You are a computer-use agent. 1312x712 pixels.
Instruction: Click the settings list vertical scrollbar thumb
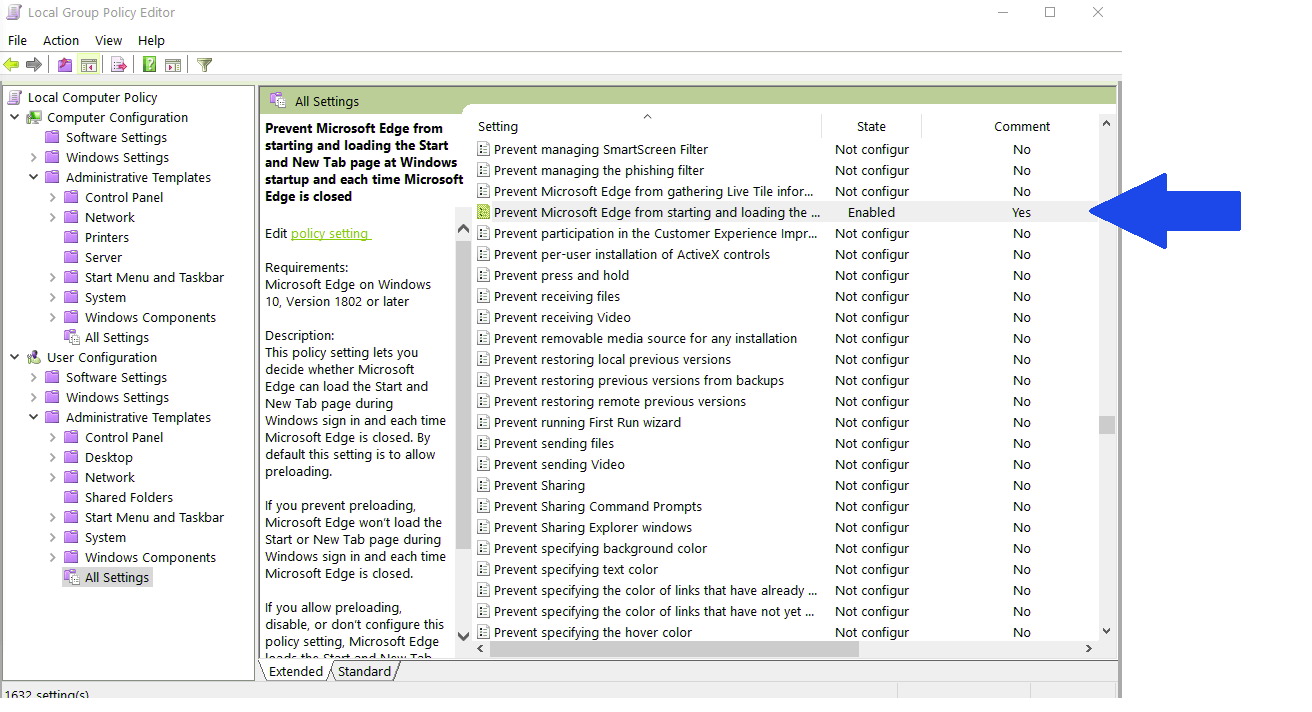click(x=1106, y=425)
